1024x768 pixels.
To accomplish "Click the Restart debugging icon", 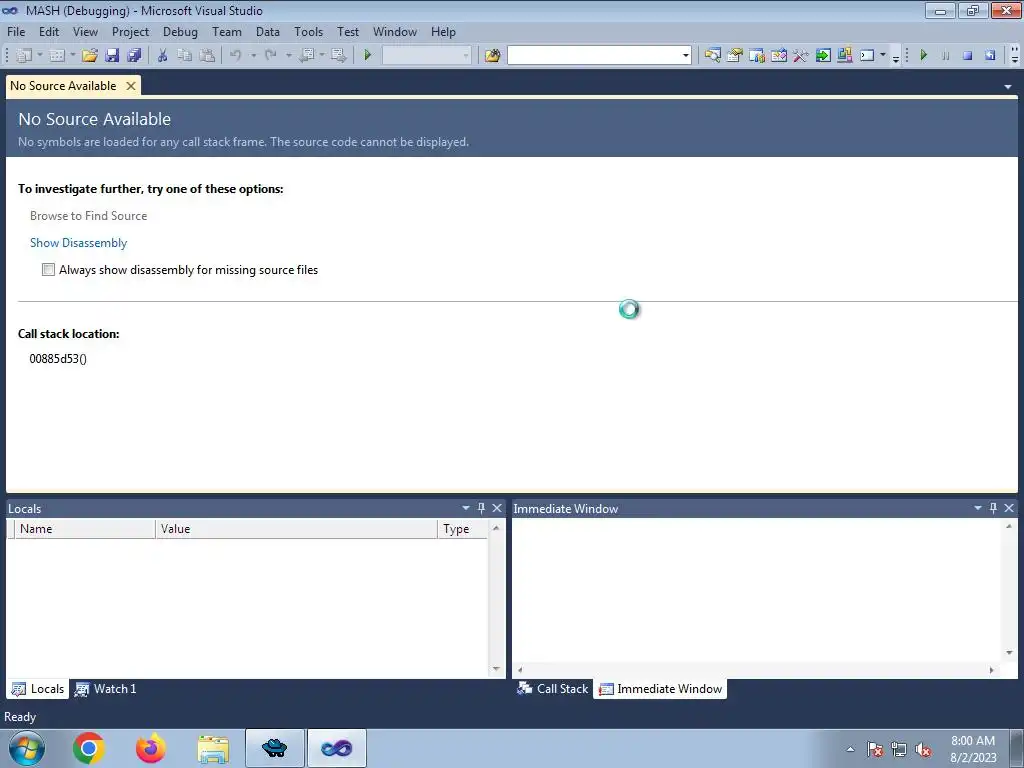I will [x=990, y=56].
